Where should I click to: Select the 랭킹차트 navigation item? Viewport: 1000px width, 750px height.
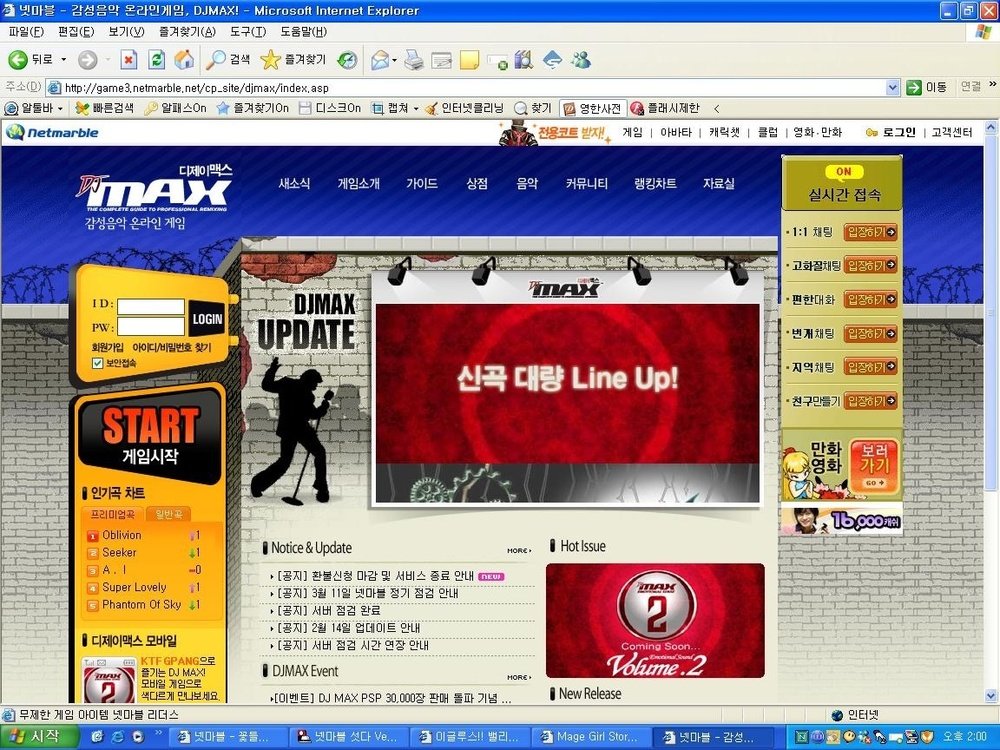(655, 184)
